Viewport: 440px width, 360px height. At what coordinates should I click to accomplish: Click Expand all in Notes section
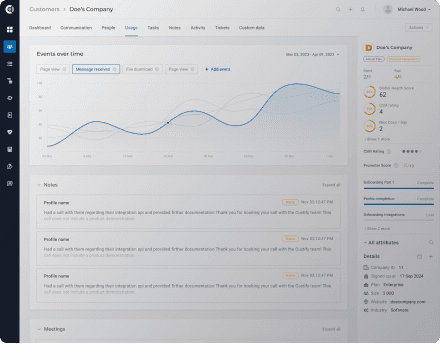(331, 185)
